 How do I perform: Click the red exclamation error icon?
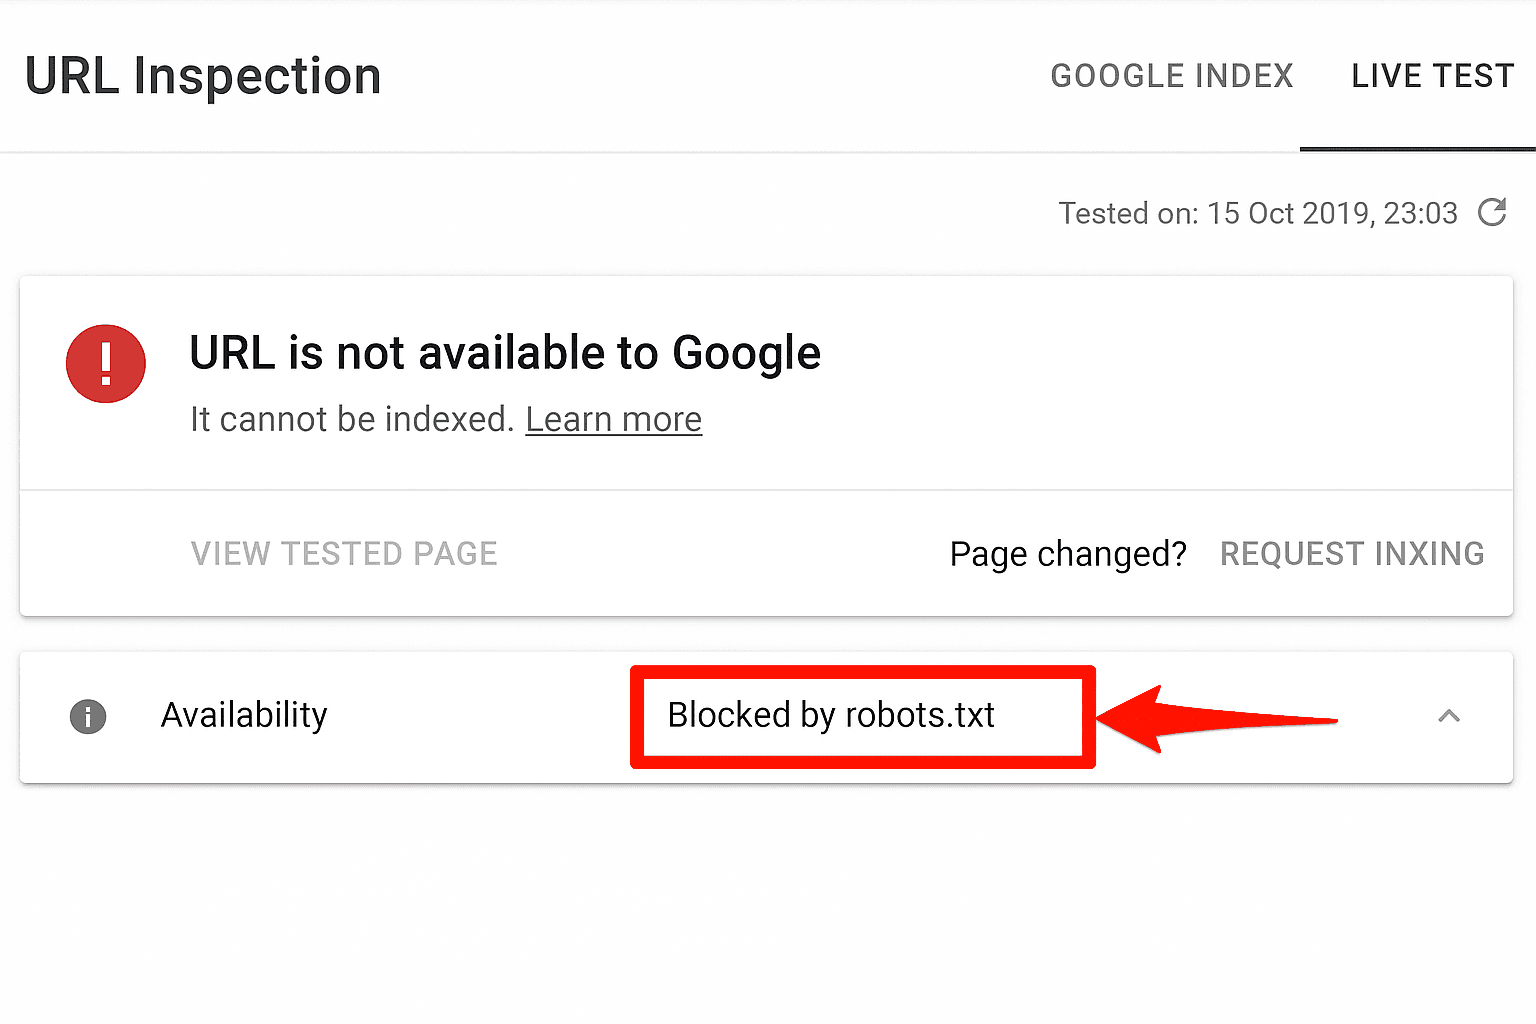(x=106, y=363)
